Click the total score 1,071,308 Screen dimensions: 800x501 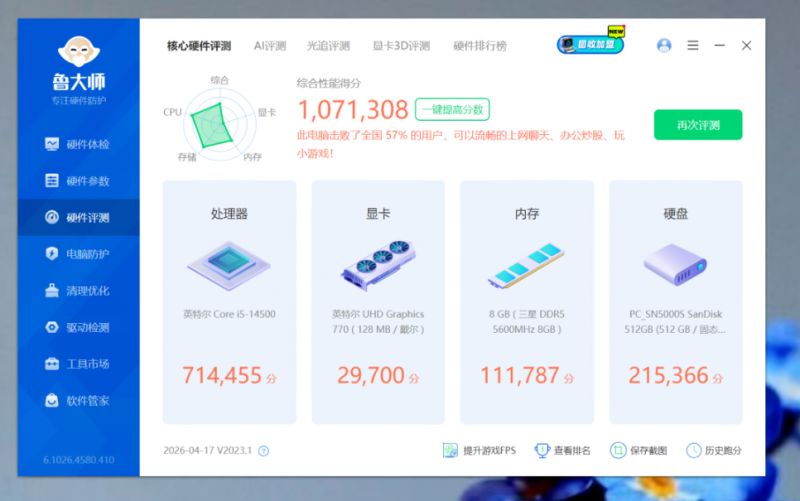(353, 110)
